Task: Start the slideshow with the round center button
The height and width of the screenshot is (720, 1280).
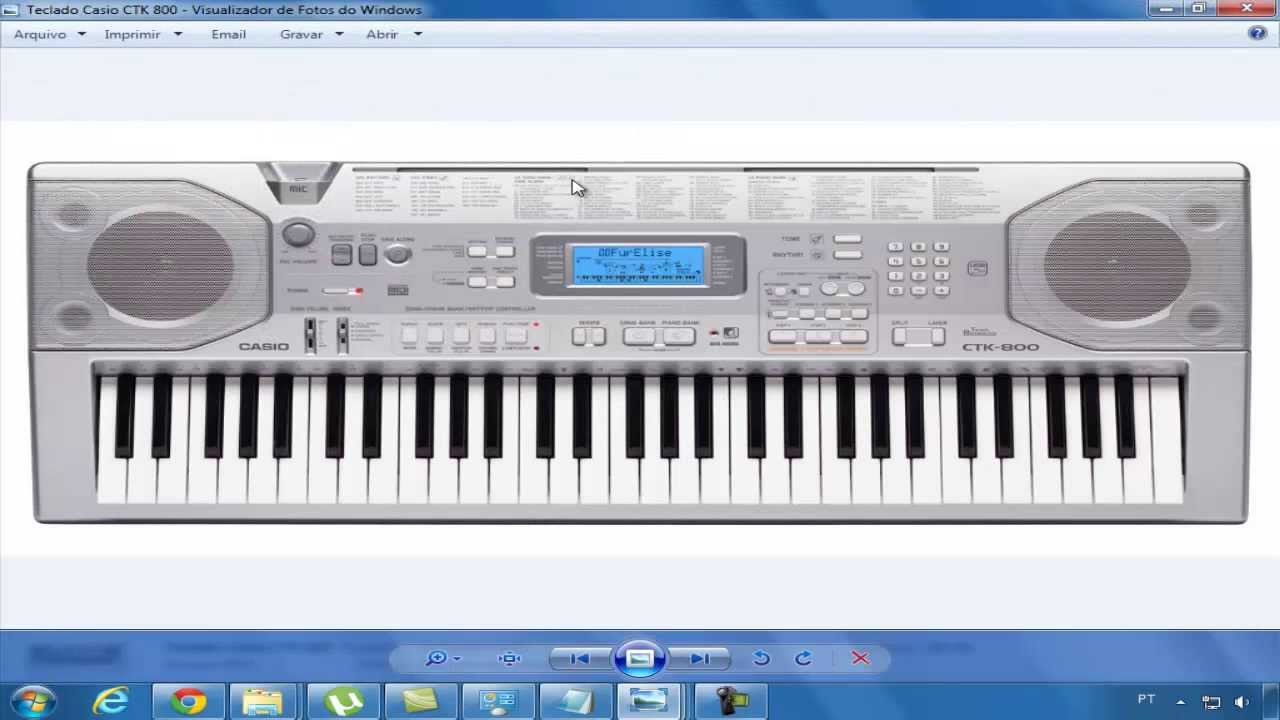Action: click(x=640, y=658)
